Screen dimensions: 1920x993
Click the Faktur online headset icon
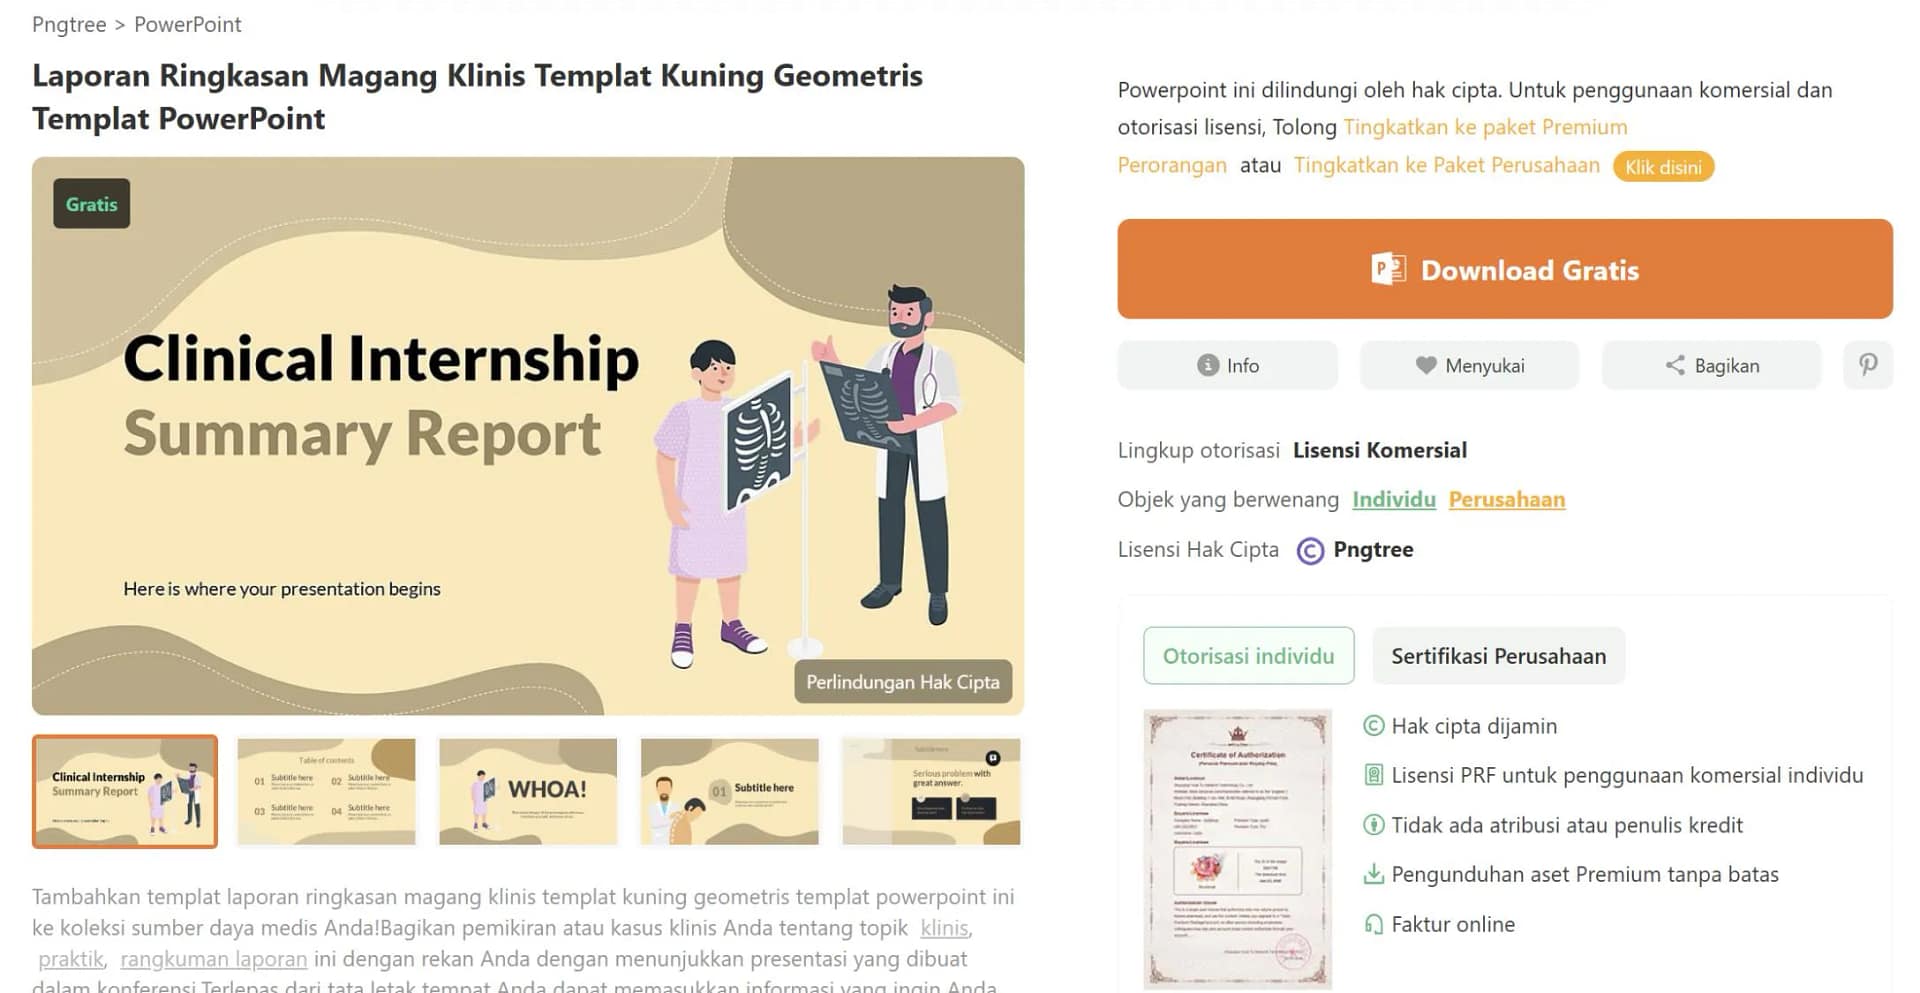(x=1374, y=924)
